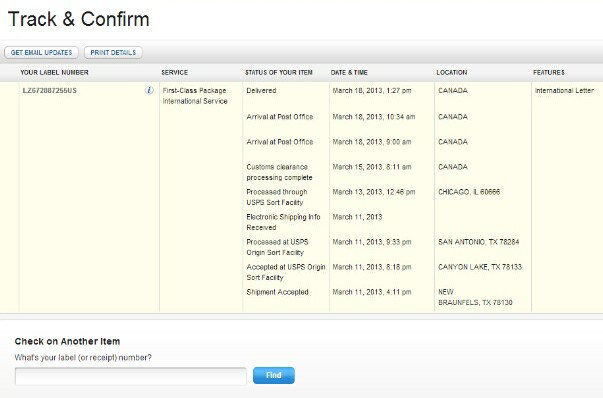Select location CANYON LAKE, TX 78133
The height and width of the screenshot is (398, 603).
[x=480, y=267]
